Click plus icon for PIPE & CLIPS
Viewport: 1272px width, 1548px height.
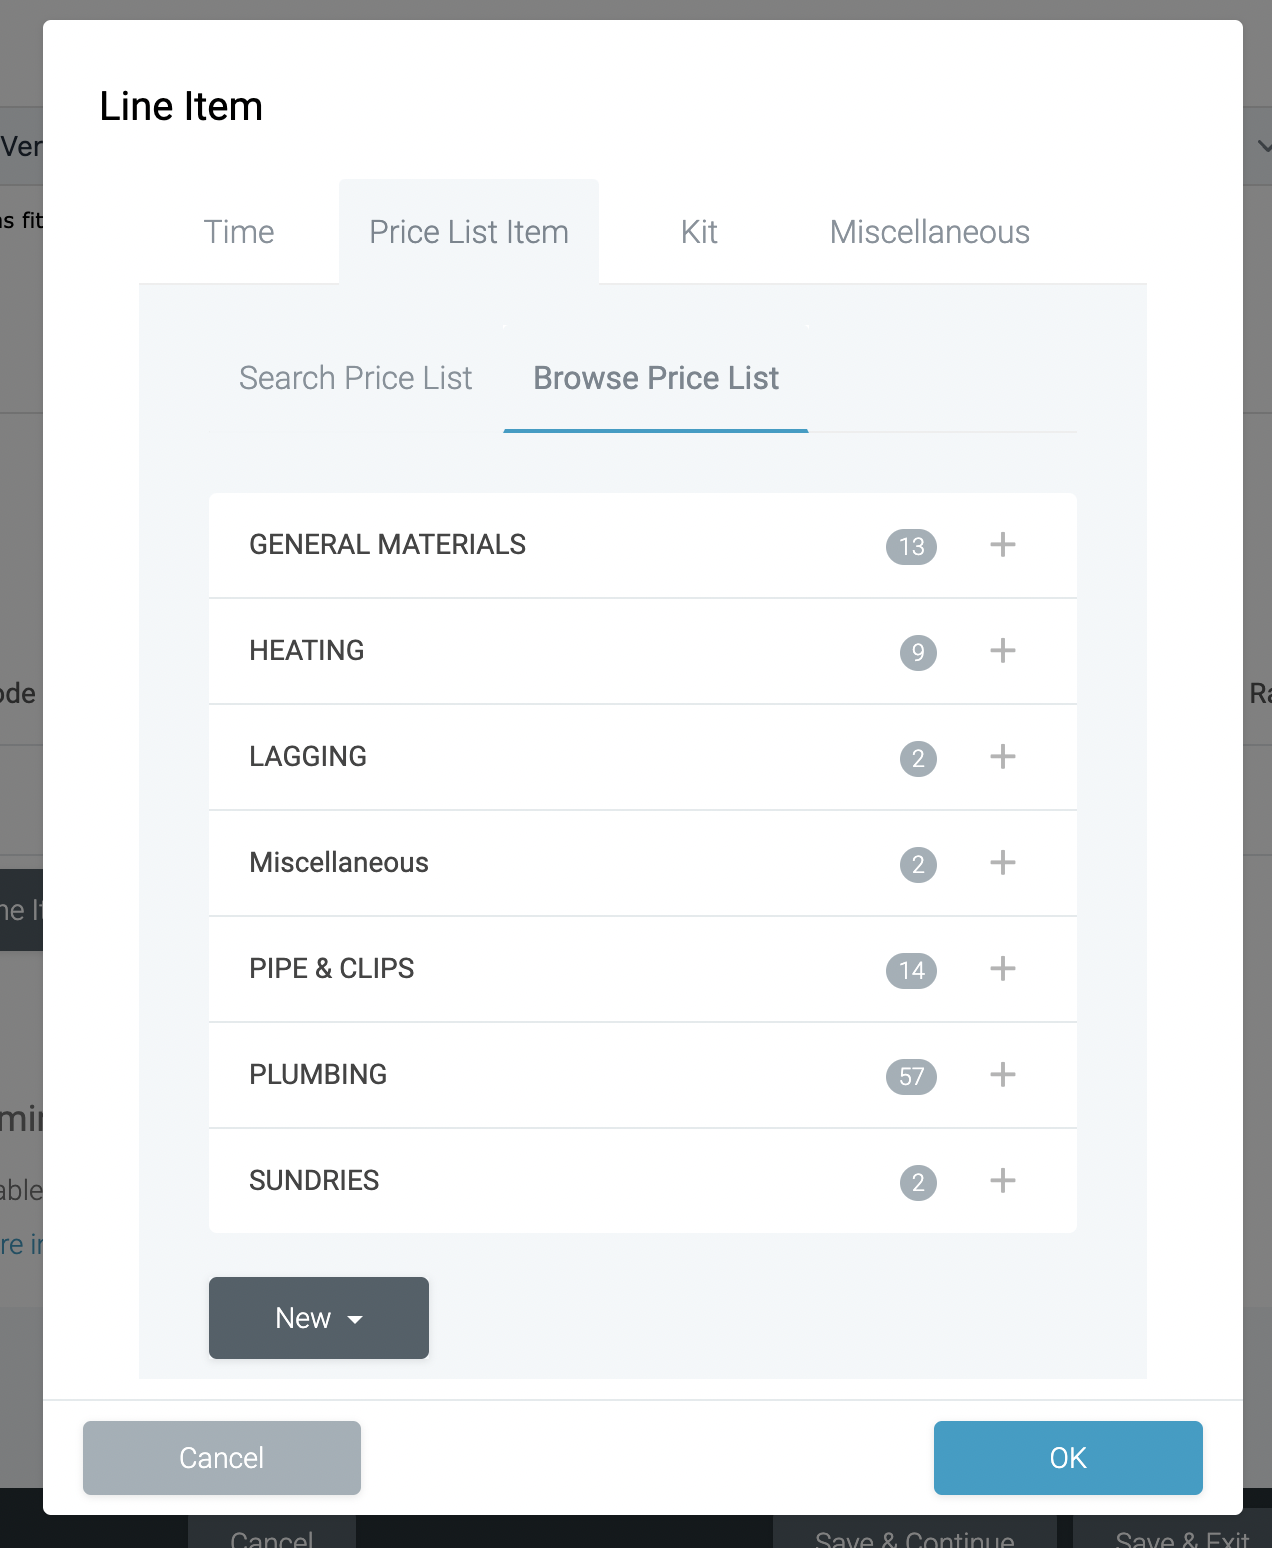[x=1002, y=969]
